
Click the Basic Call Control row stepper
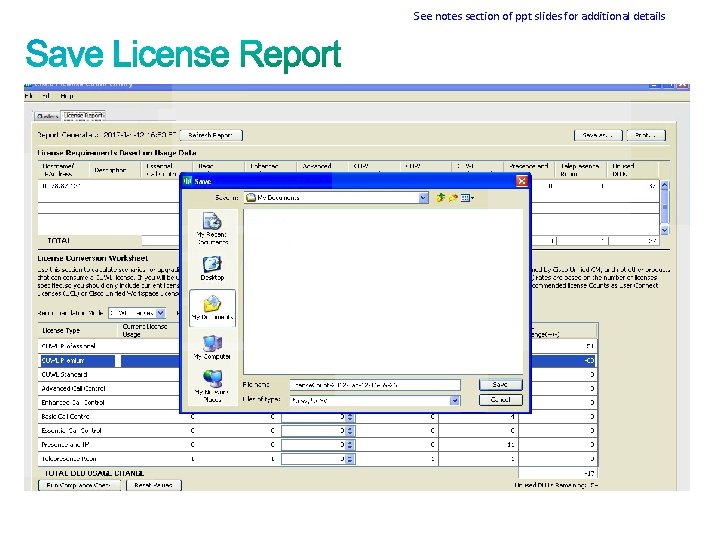pos(350,417)
